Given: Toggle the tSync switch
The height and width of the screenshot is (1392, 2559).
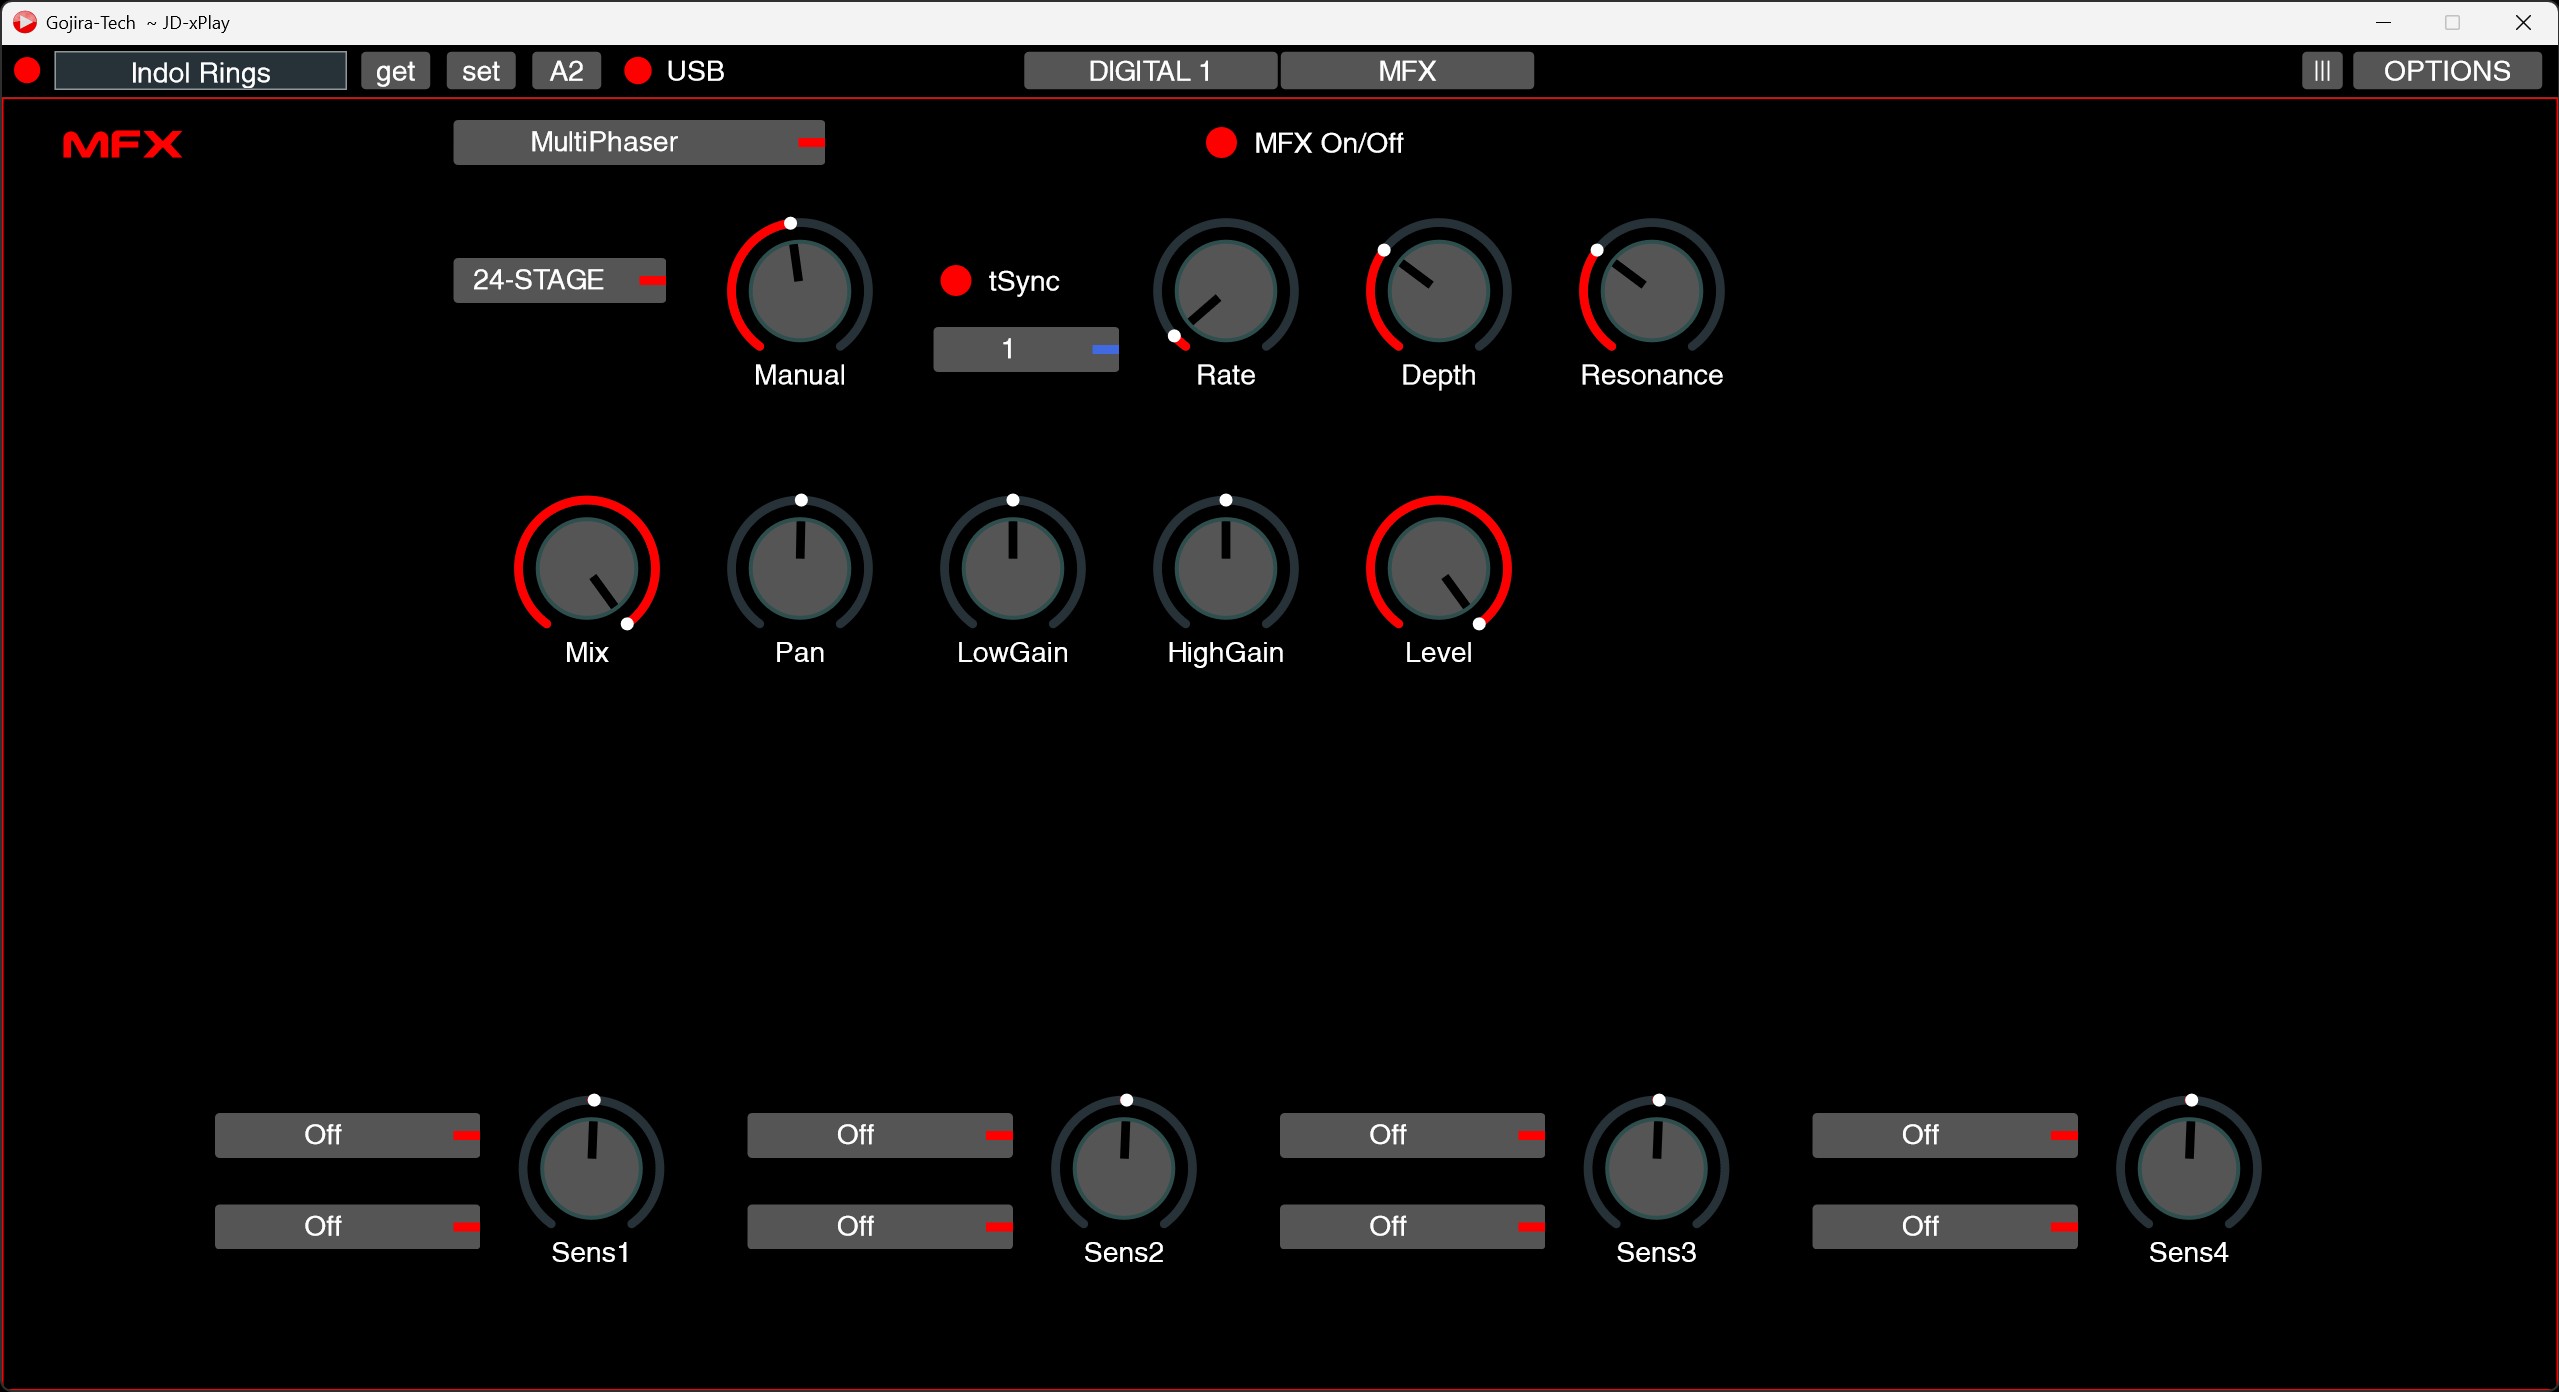Looking at the screenshot, I should [956, 281].
